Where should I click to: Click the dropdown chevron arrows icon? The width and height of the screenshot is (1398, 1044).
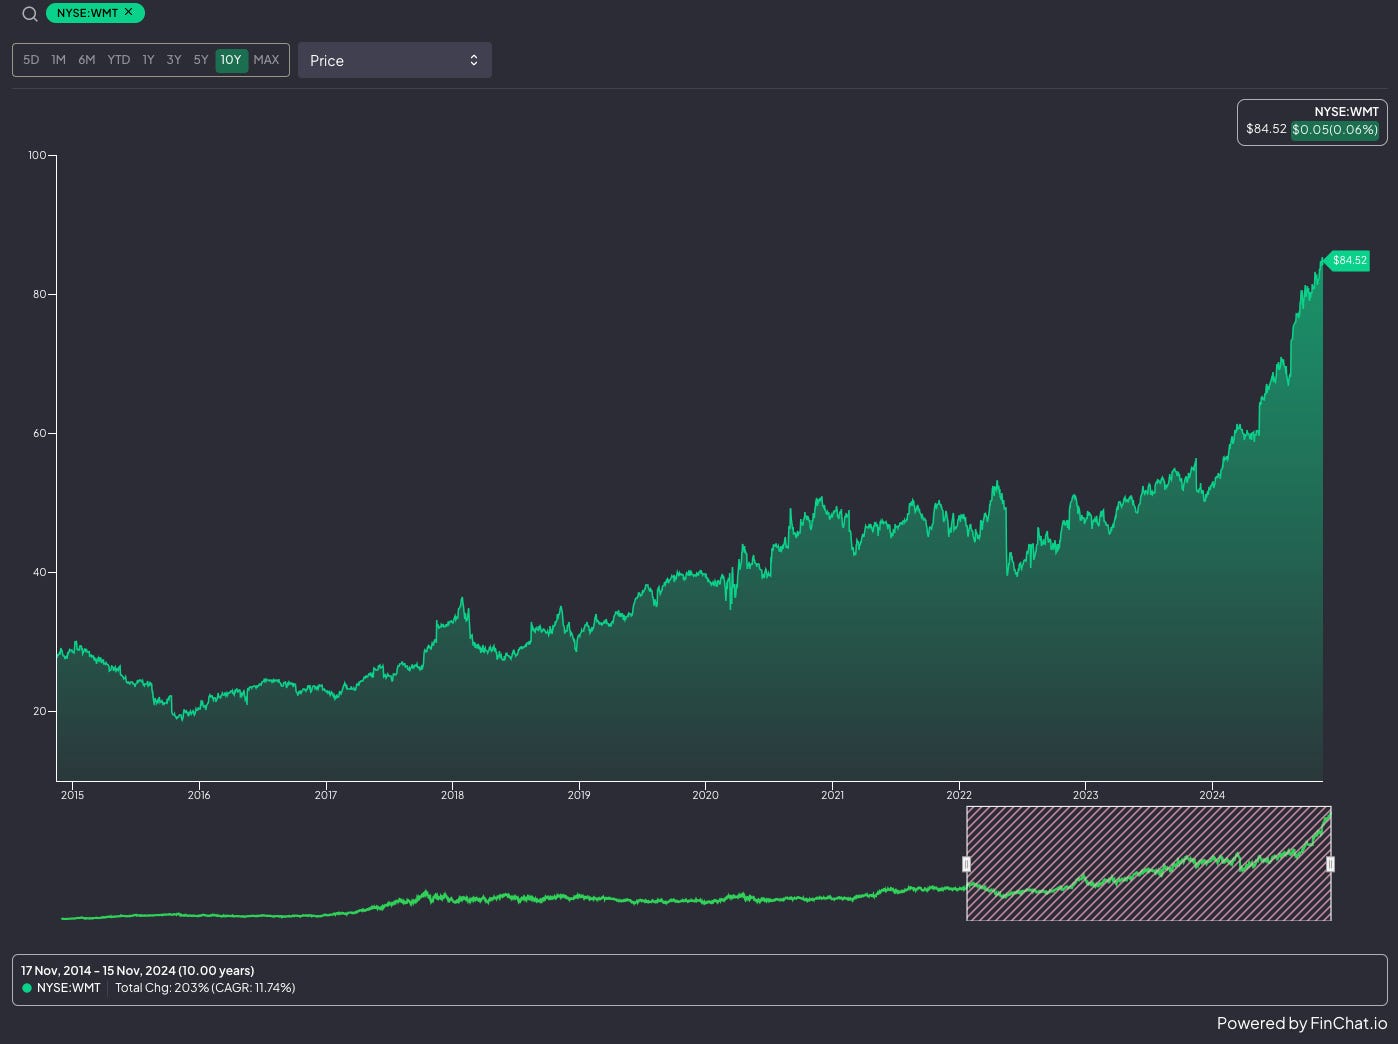click(474, 60)
